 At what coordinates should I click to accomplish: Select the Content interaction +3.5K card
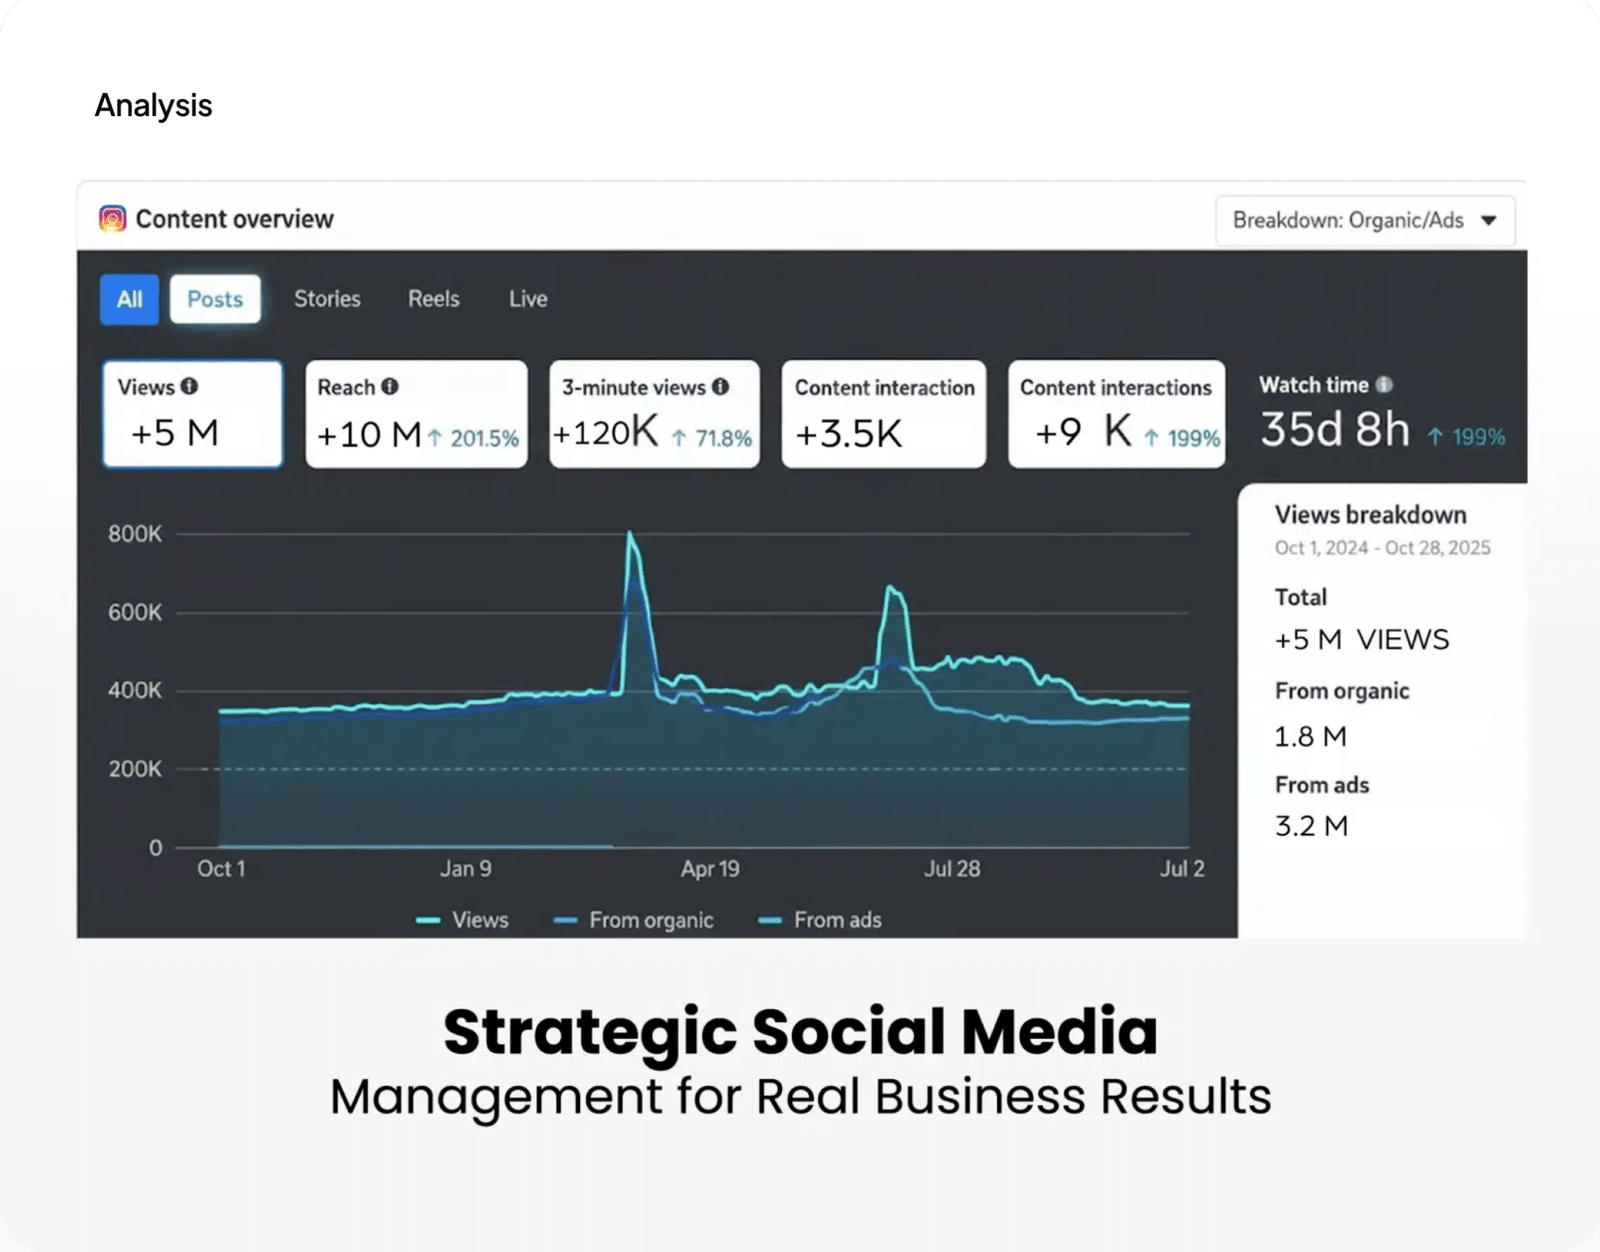884,414
